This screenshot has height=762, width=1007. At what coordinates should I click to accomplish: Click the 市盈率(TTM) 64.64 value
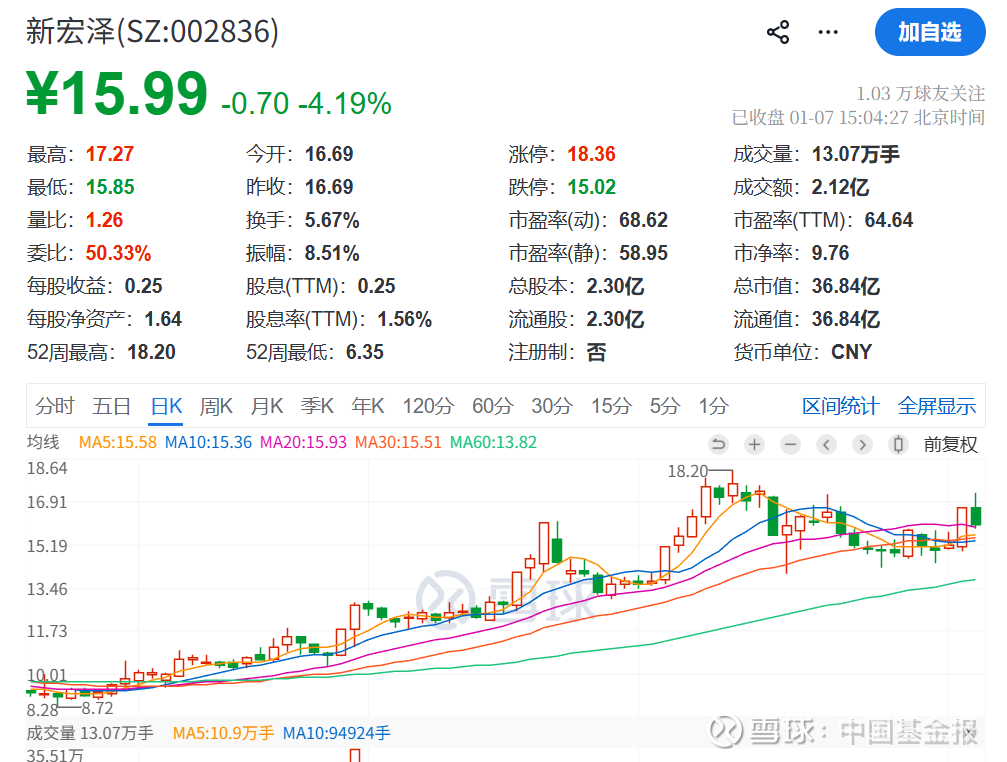889,220
